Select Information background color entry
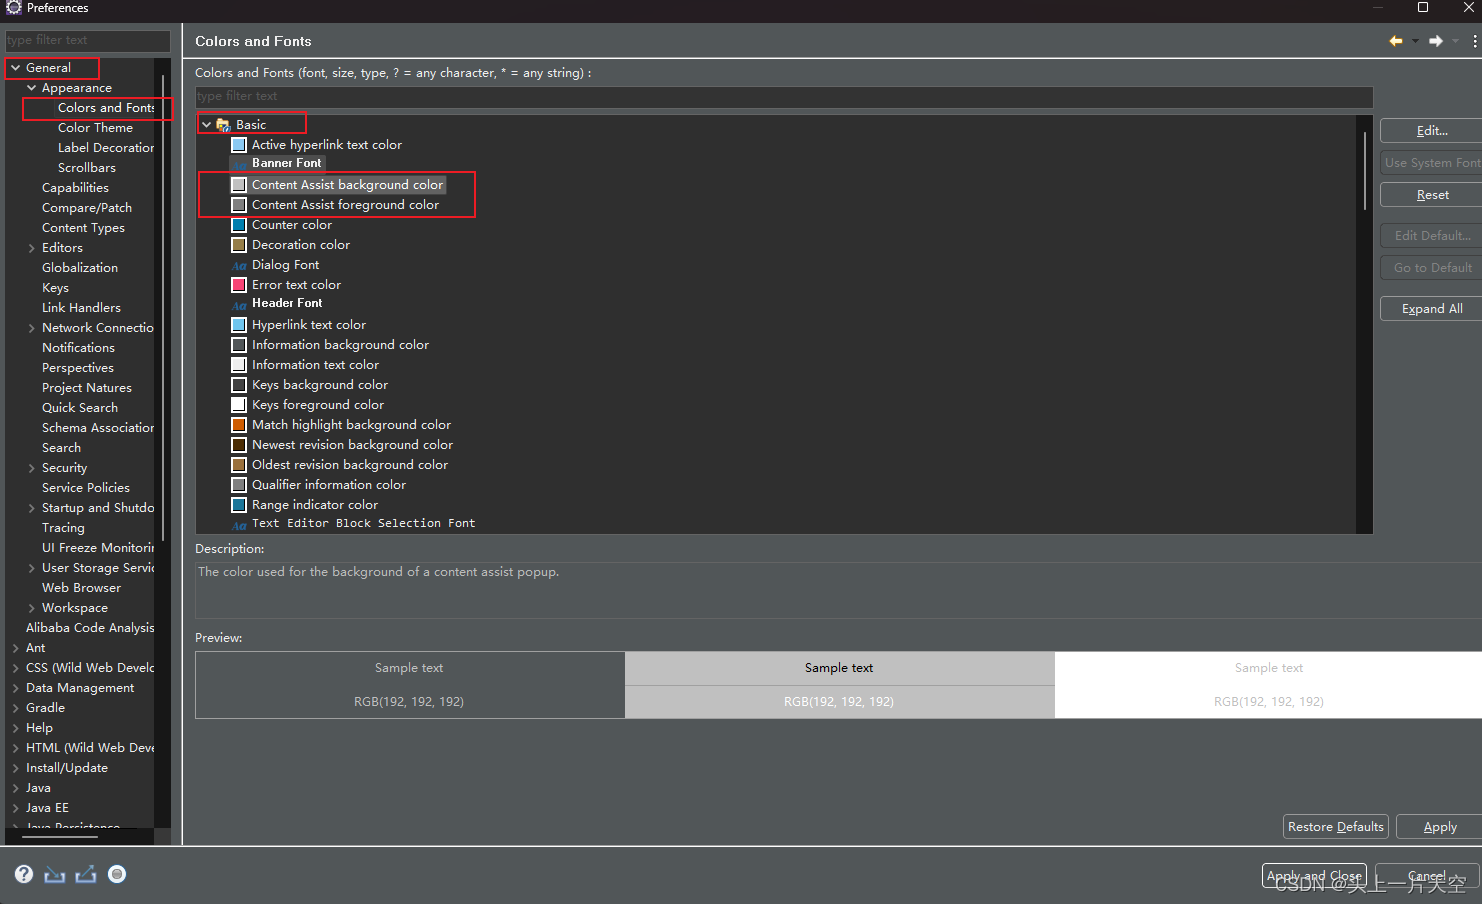1482x904 pixels. [340, 345]
